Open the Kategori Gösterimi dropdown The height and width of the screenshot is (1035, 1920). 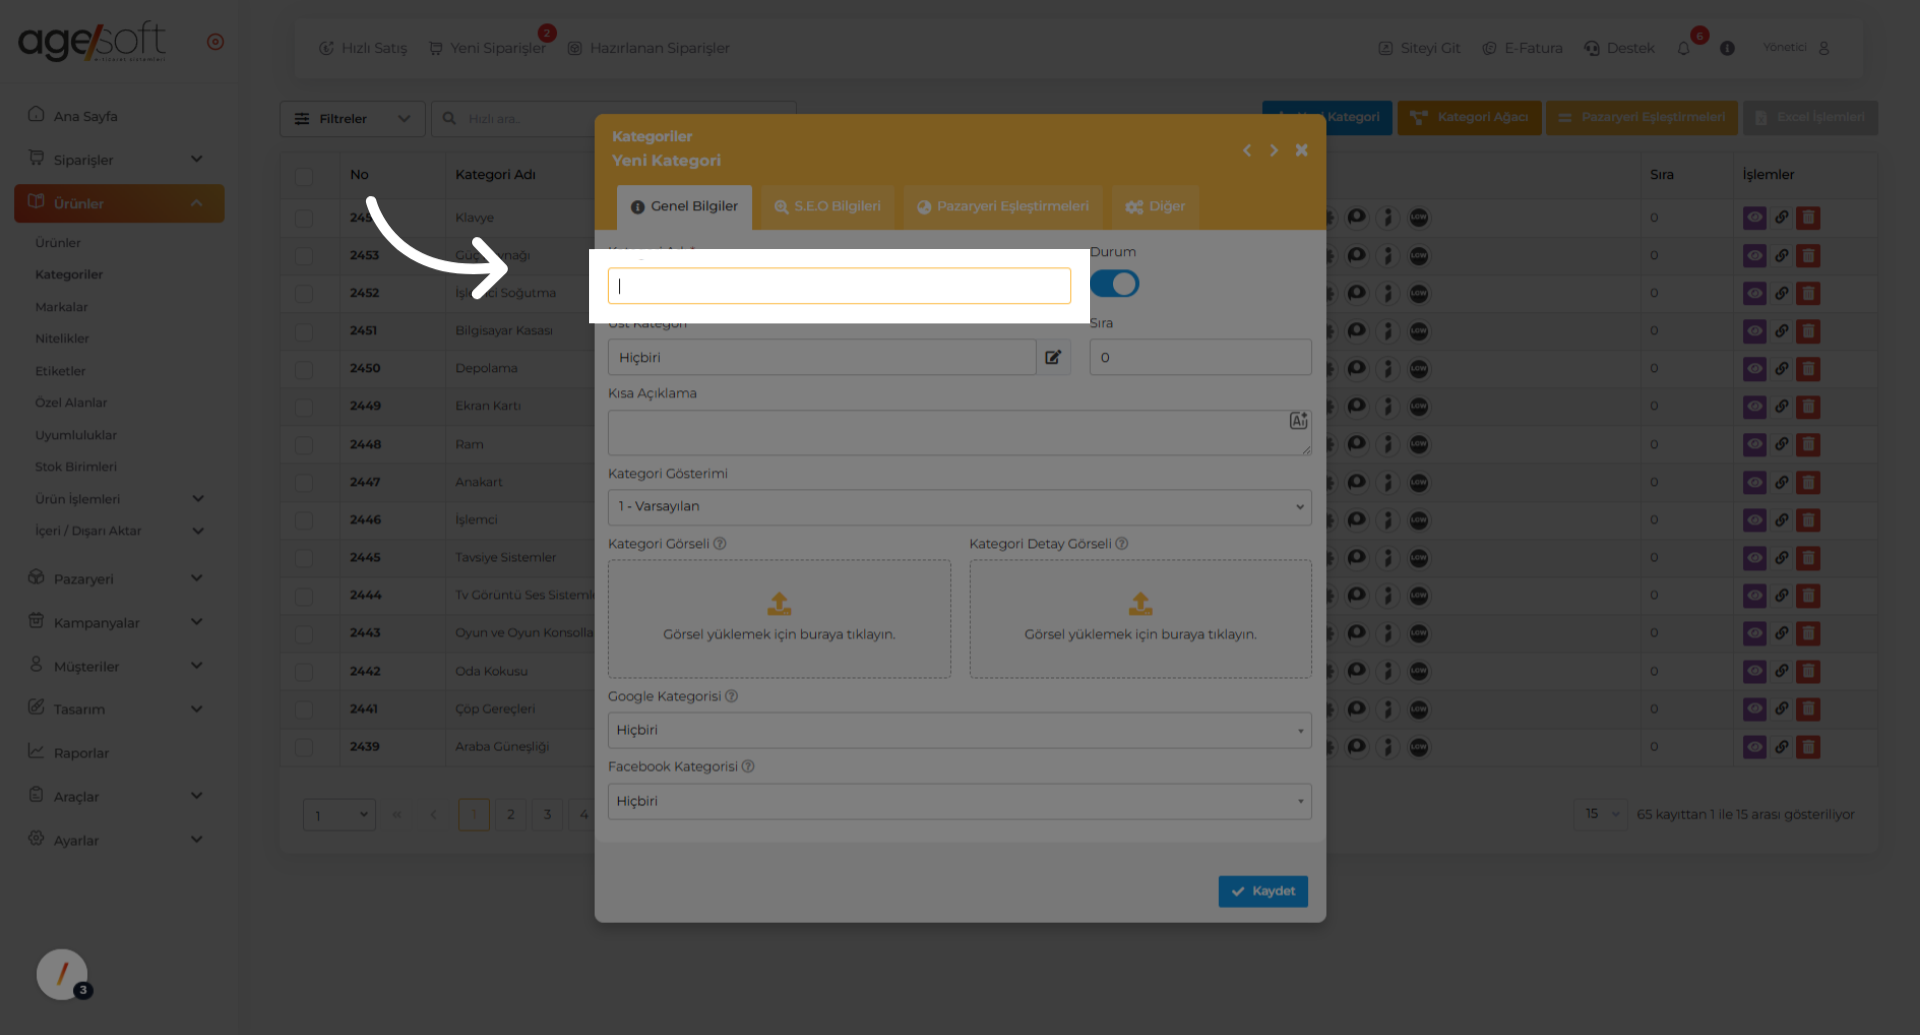959,506
